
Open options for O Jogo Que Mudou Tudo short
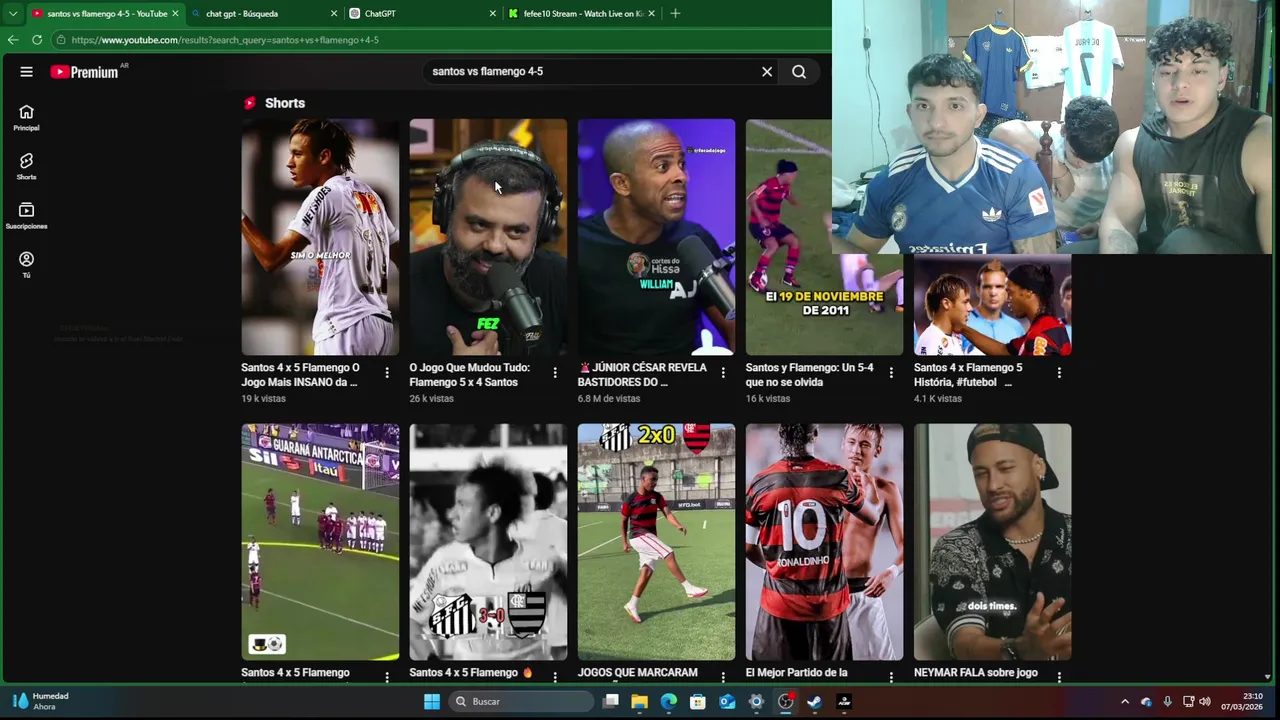[555, 372]
